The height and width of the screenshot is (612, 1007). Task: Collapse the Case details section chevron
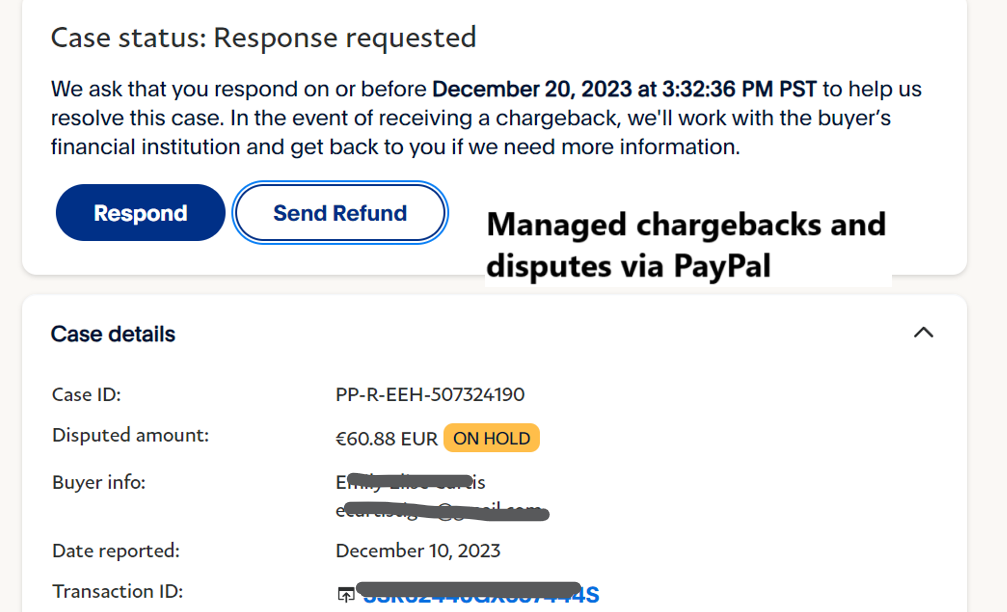click(923, 333)
